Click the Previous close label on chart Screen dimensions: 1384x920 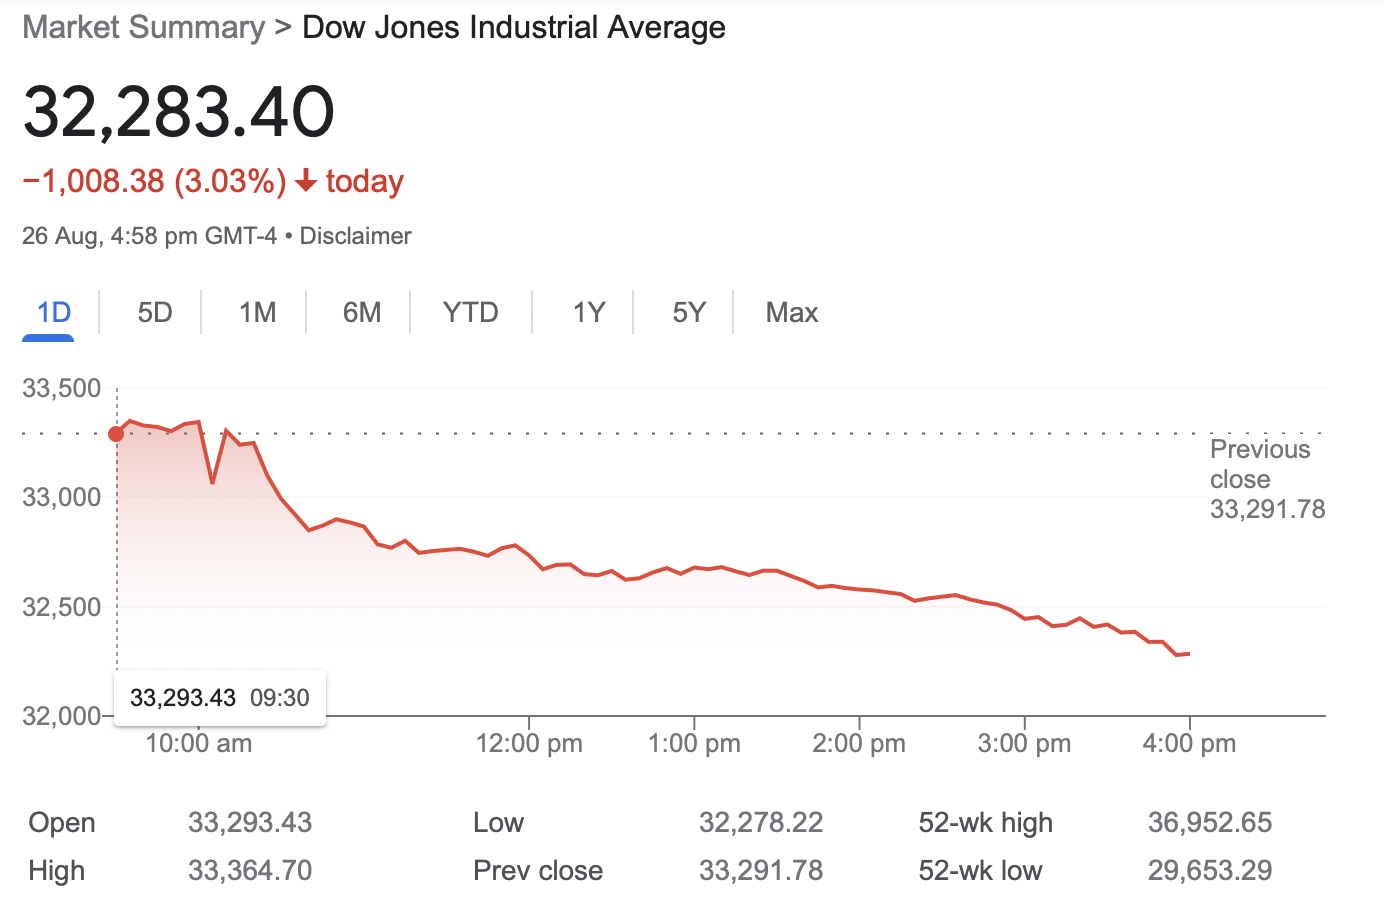click(1260, 464)
